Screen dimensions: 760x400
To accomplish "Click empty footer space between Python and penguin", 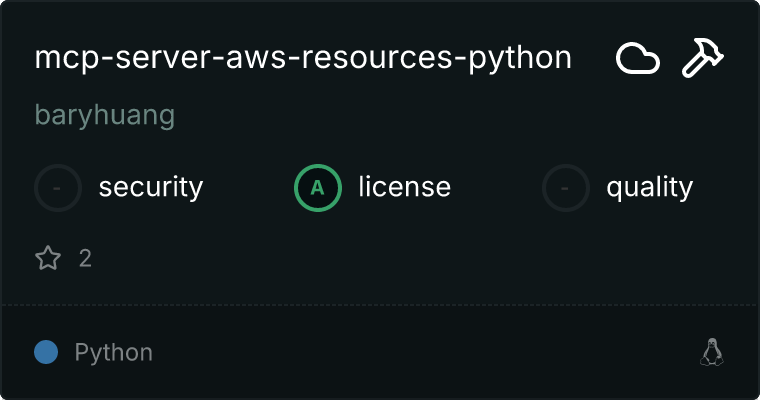I will [x=420, y=352].
